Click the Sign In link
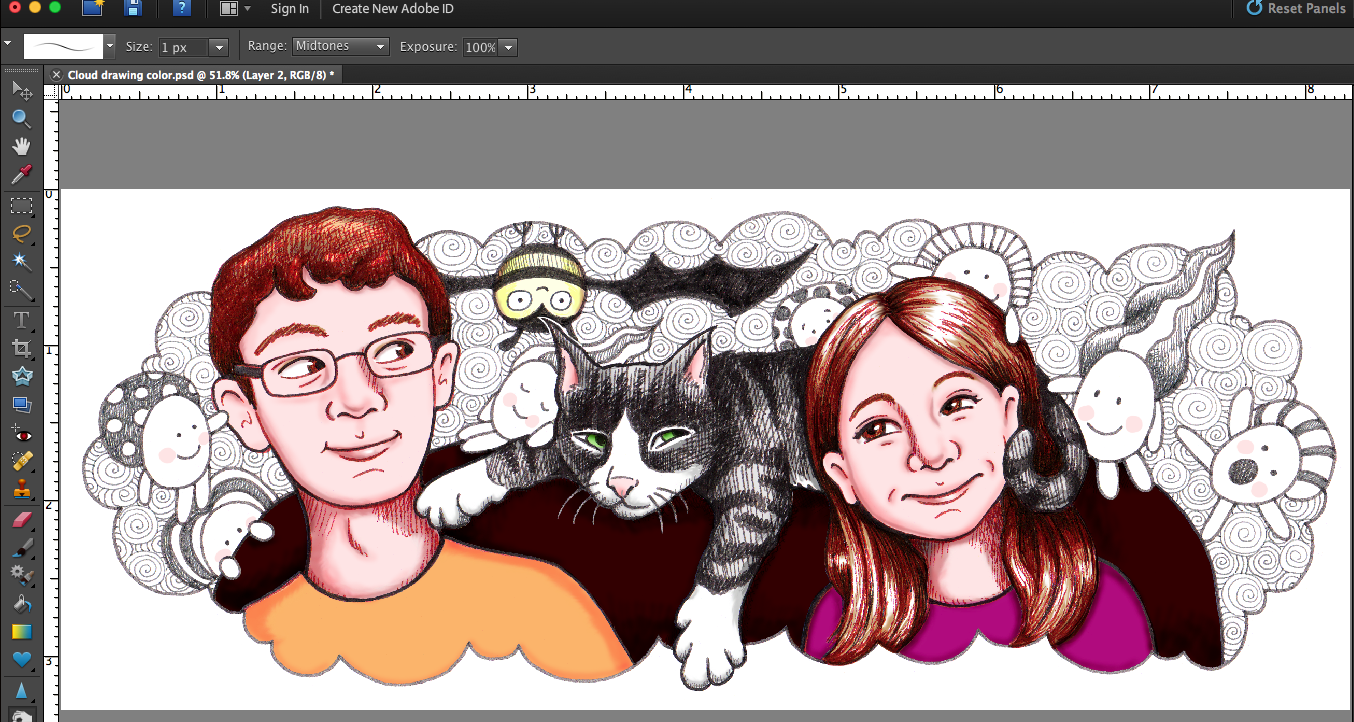Image resolution: width=1354 pixels, height=722 pixels. (290, 8)
